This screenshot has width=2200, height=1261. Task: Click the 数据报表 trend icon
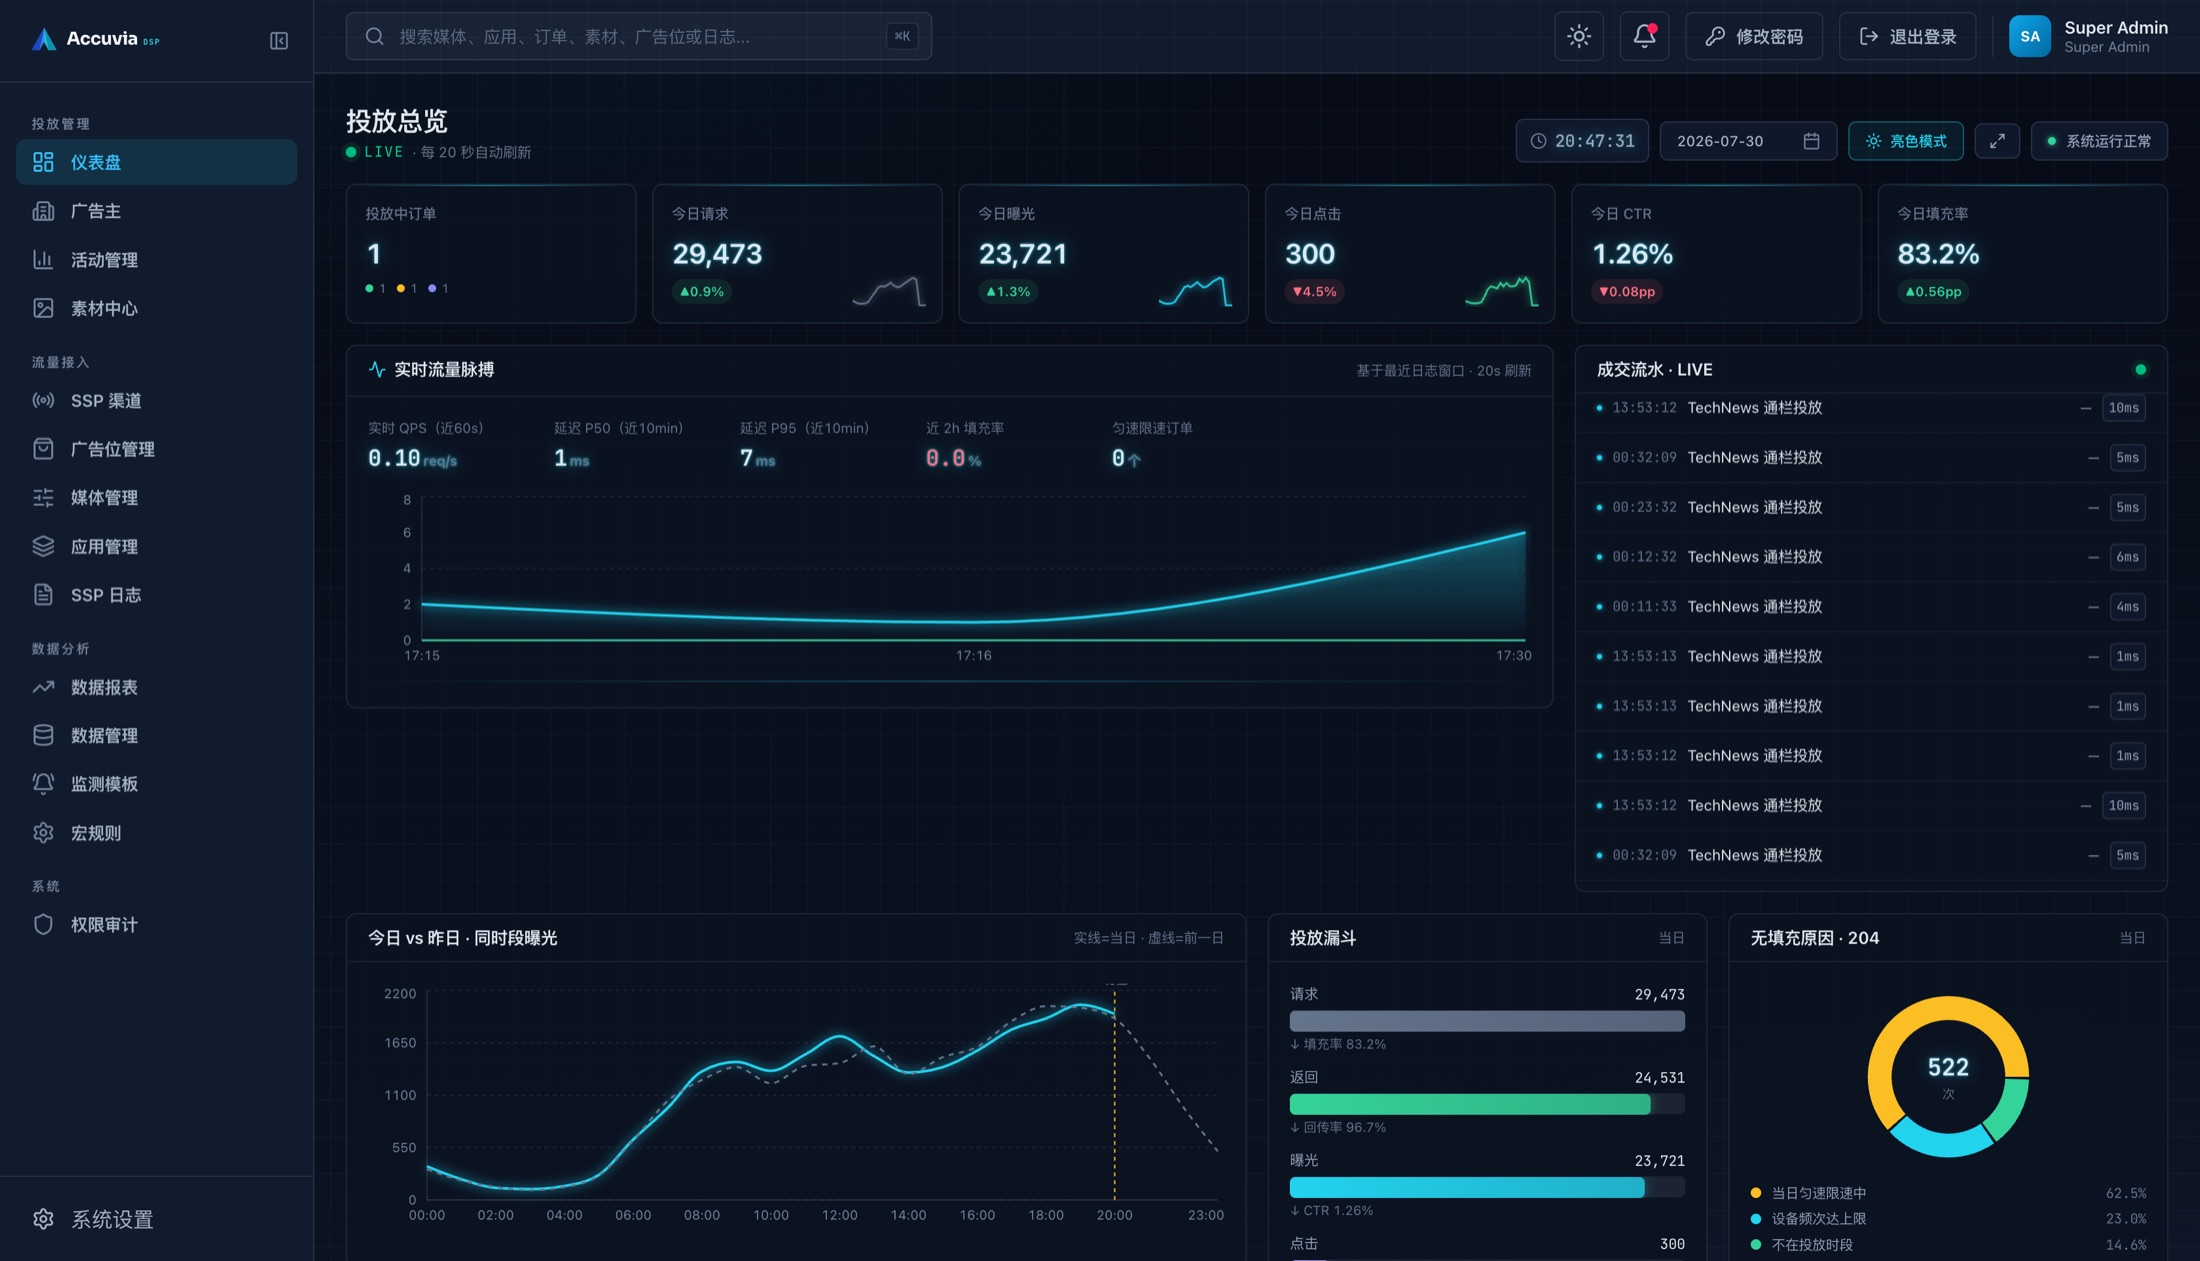pos(43,687)
